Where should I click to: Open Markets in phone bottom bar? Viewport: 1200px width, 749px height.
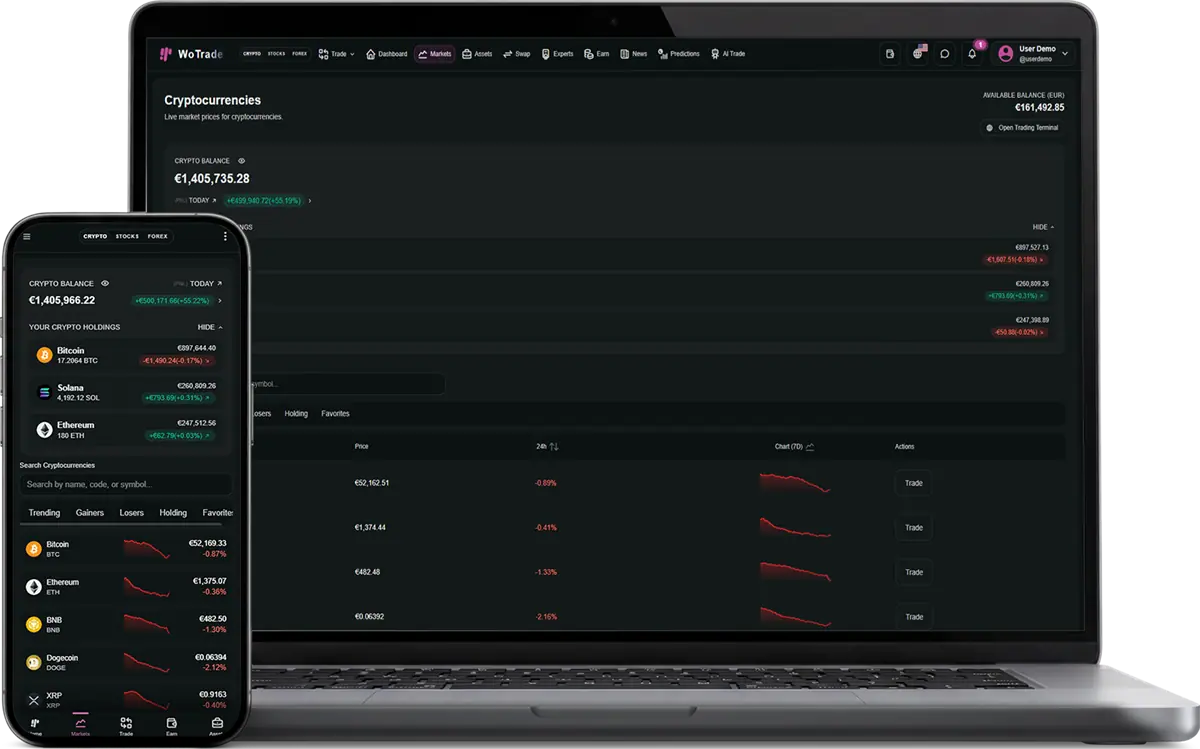(80, 727)
